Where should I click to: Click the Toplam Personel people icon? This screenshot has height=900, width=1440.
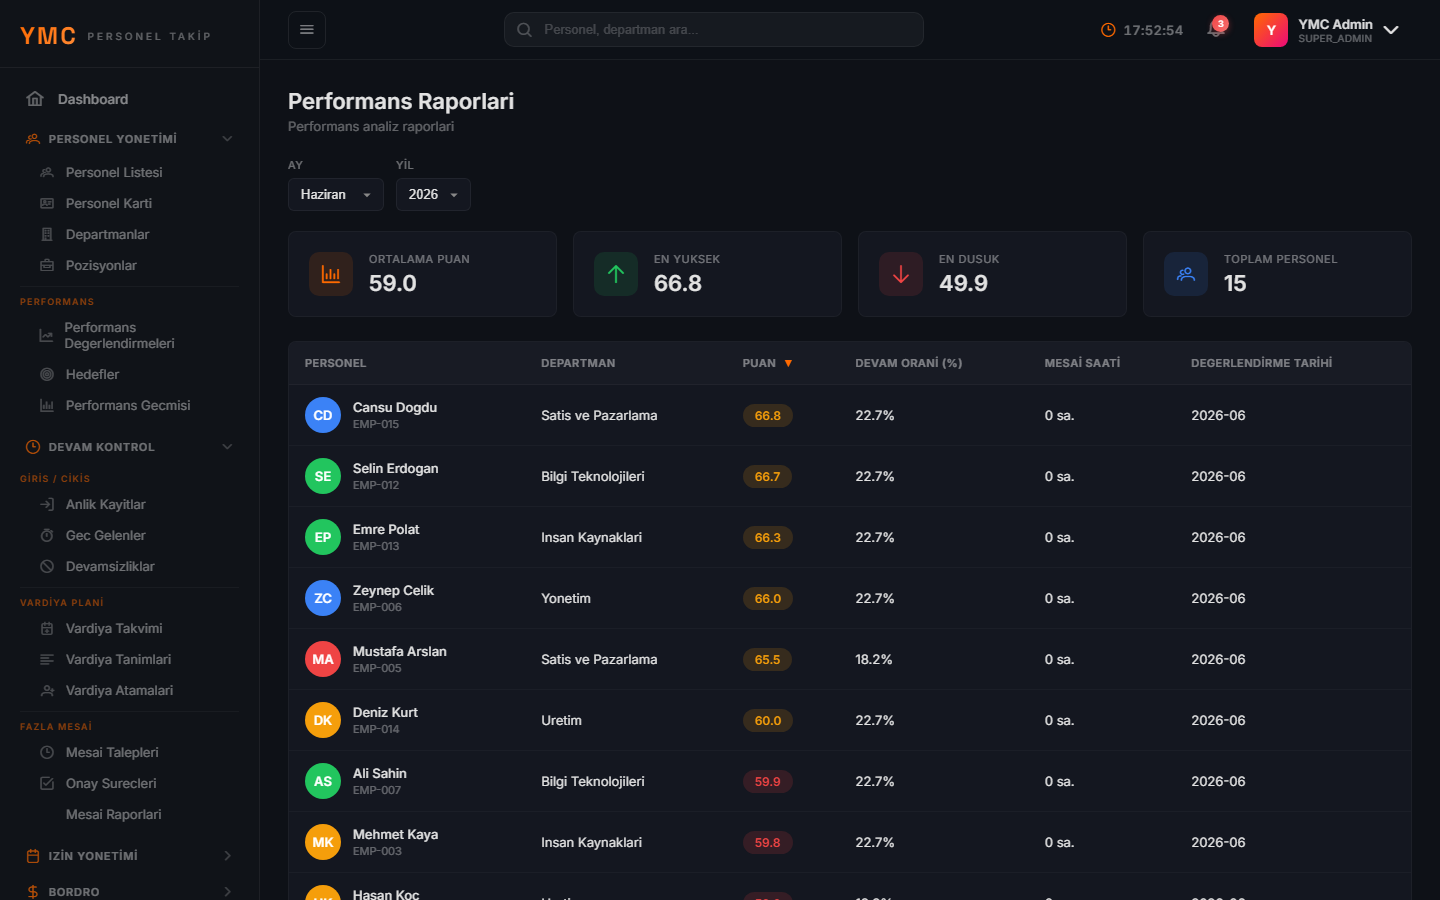(x=1186, y=274)
